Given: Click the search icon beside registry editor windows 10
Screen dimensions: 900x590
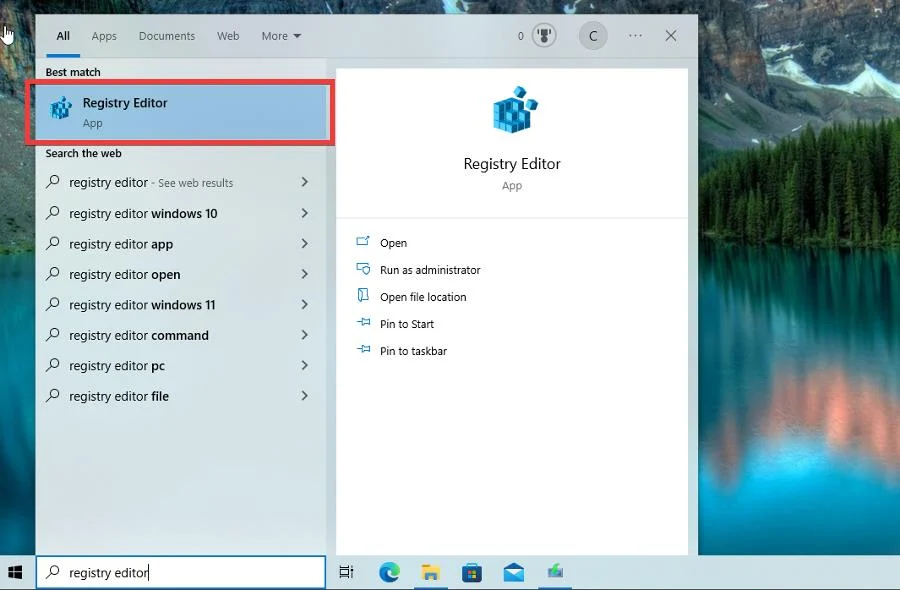Looking at the screenshot, I should tap(53, 213).
